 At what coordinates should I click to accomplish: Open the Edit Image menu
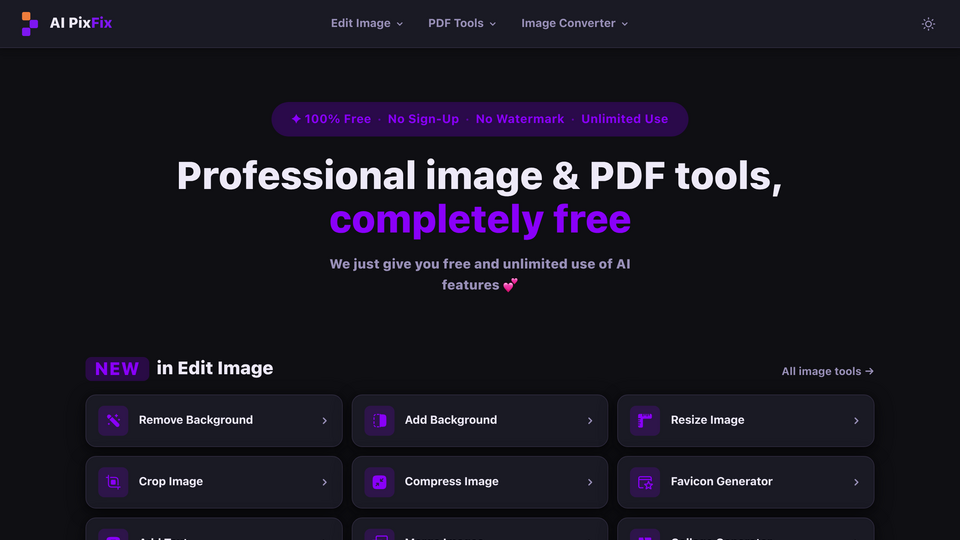pos(367,23)
